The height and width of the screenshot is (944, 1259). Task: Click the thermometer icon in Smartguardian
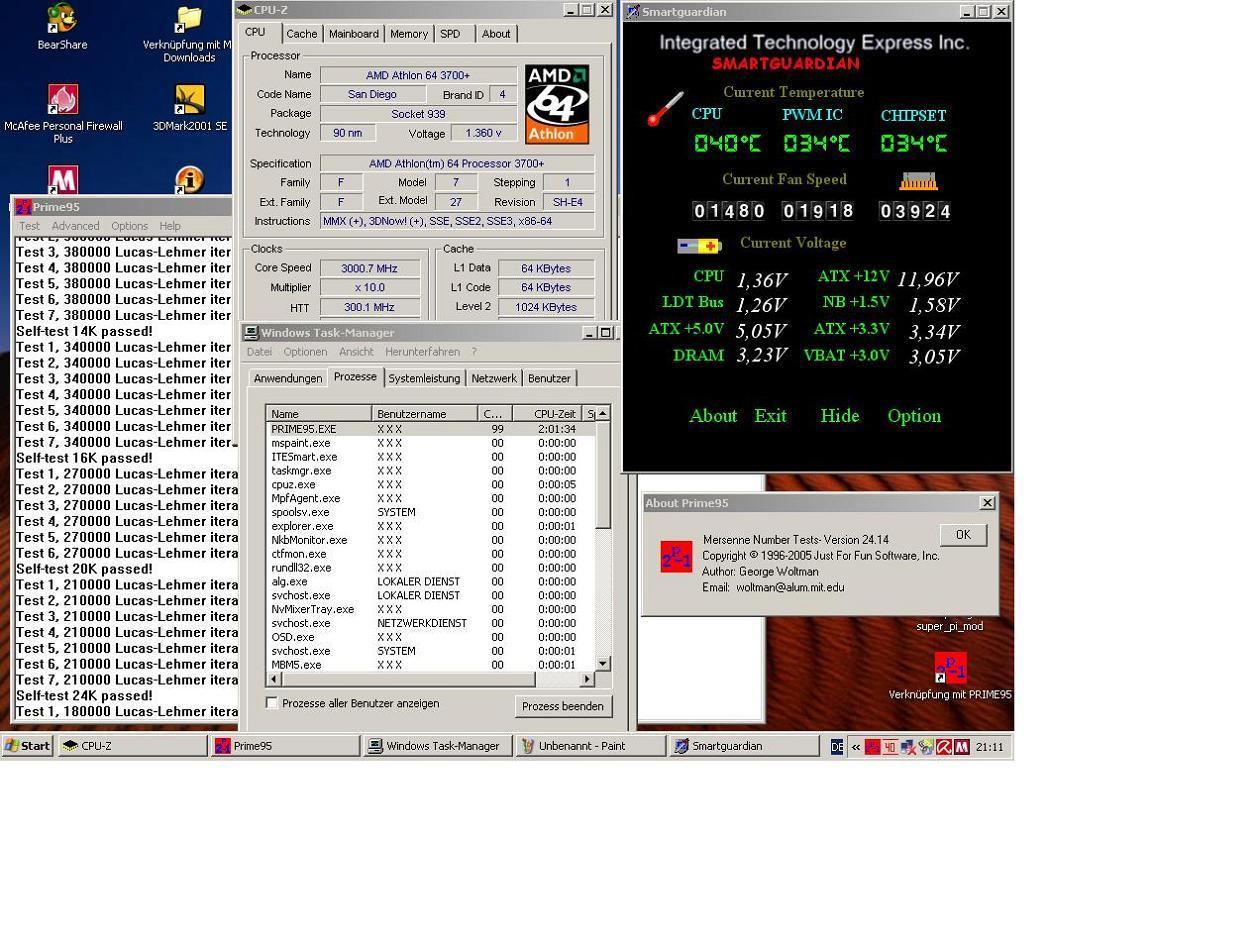[664, 109]
